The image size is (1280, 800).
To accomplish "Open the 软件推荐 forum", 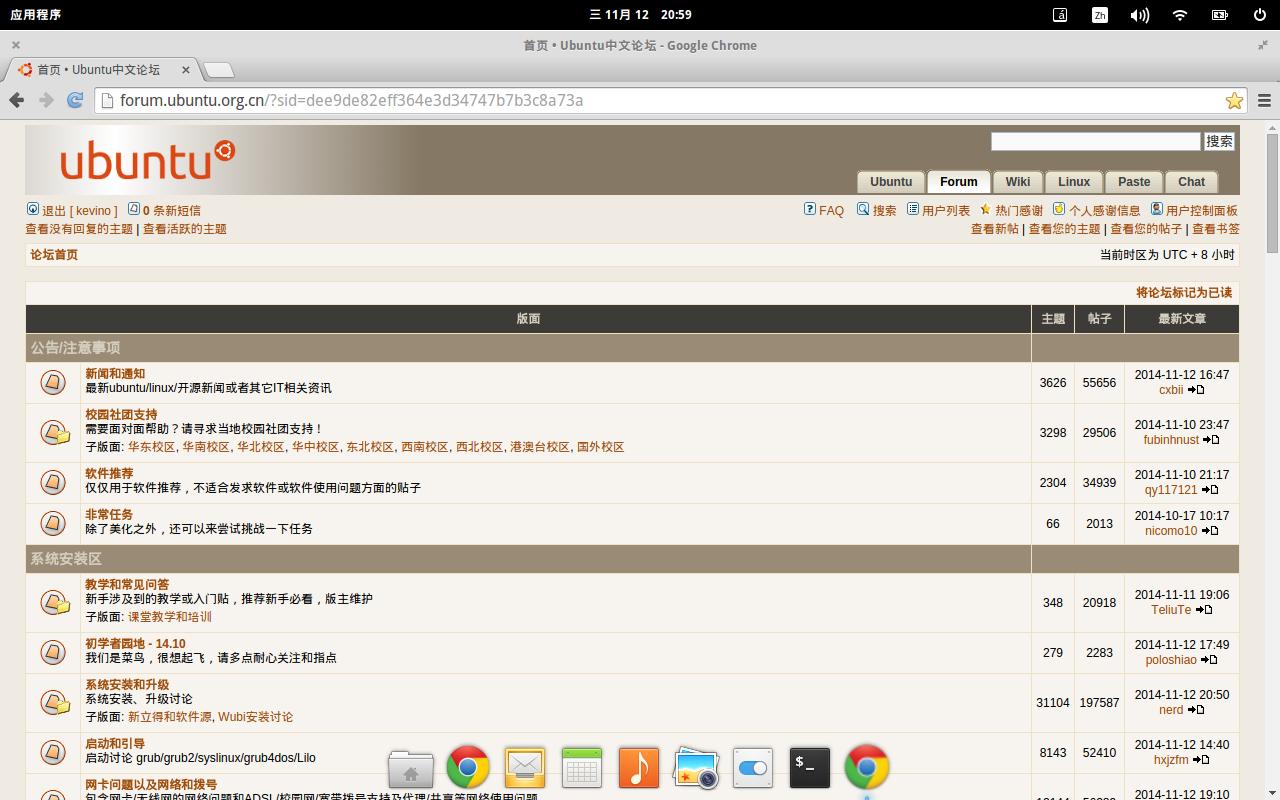I will point(109,474).
